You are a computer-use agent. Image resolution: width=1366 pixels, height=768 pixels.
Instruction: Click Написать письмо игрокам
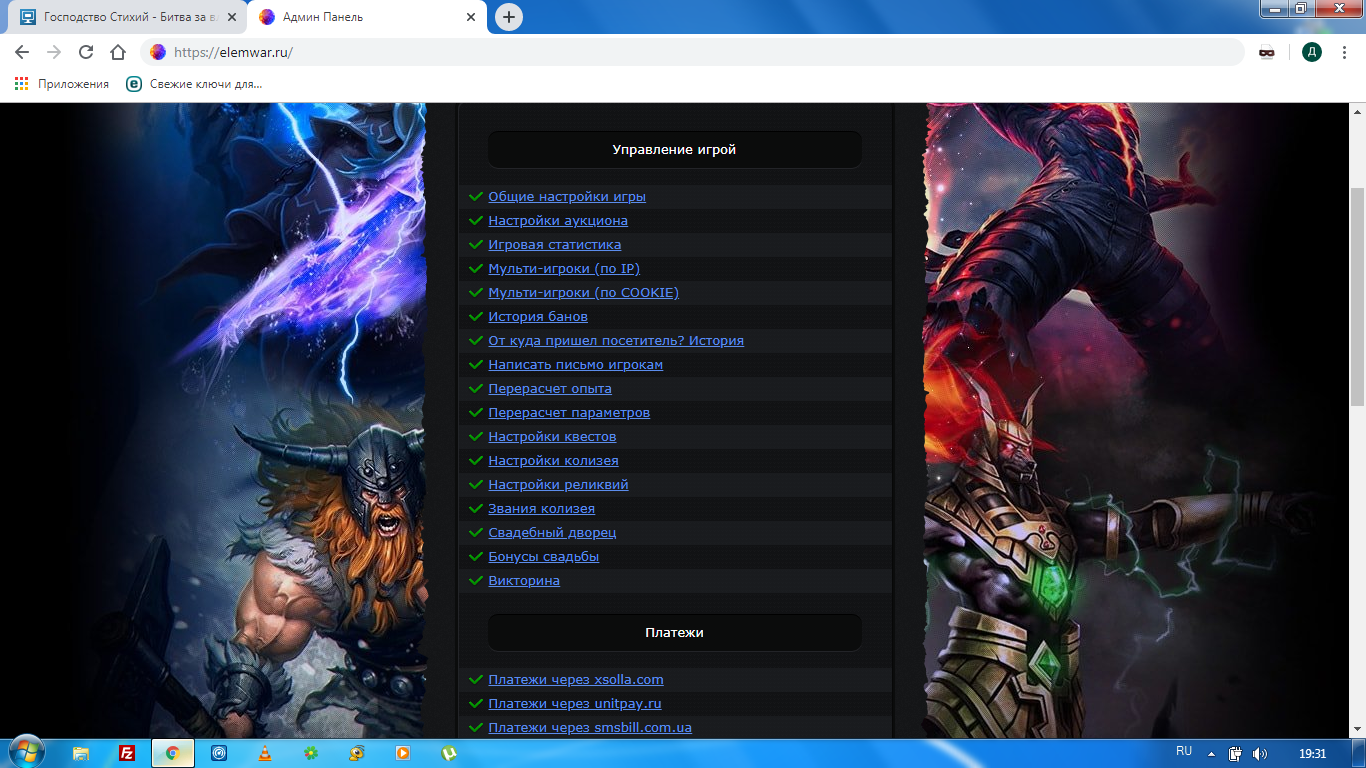(576, 365)
